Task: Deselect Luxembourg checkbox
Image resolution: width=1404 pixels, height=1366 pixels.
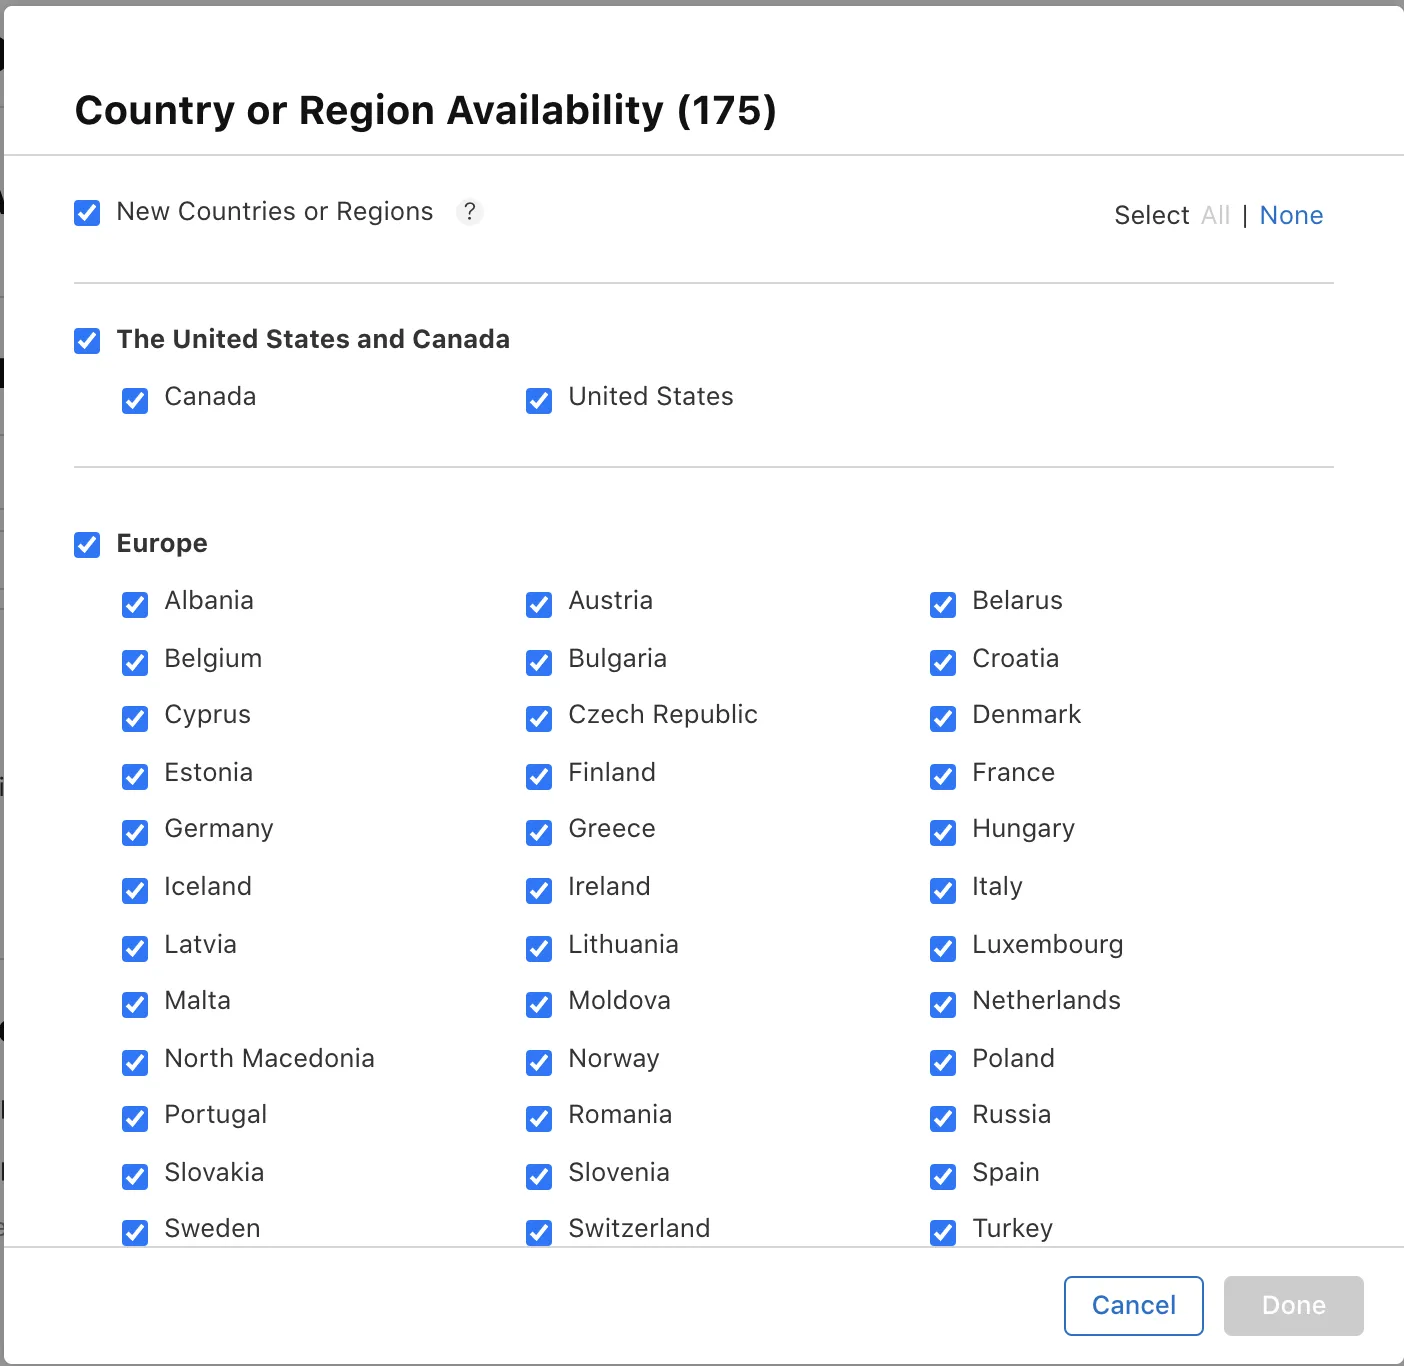Action: (943, 949)
